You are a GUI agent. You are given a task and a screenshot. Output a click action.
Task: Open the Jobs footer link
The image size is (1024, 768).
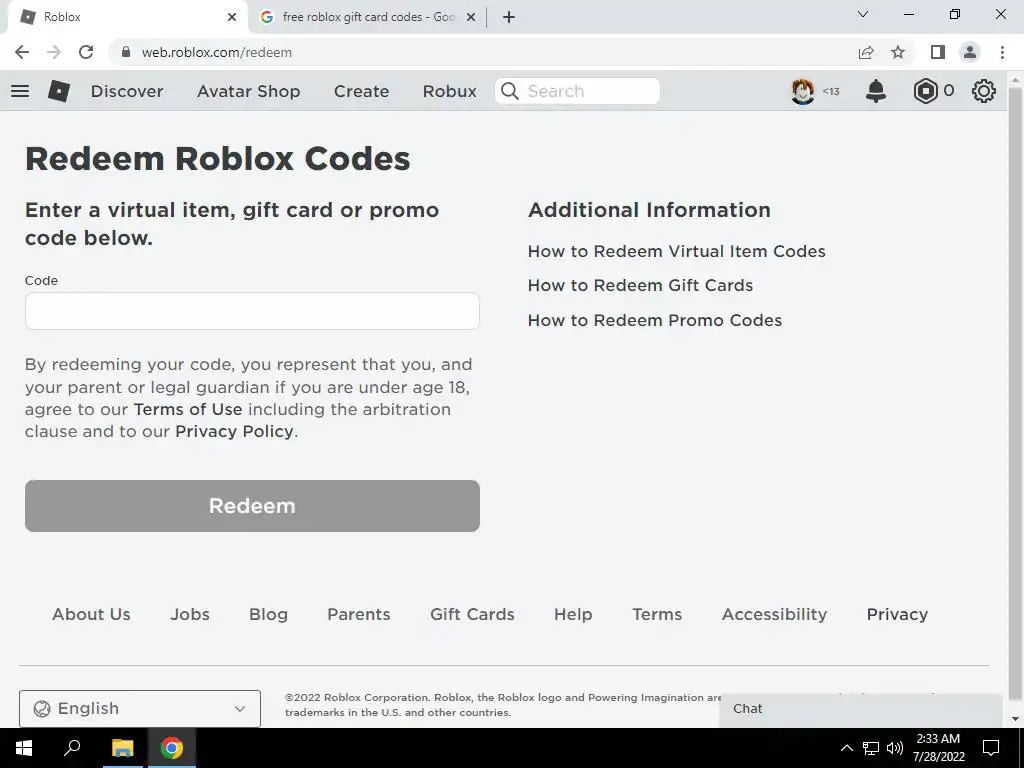(x=190, y=615)
